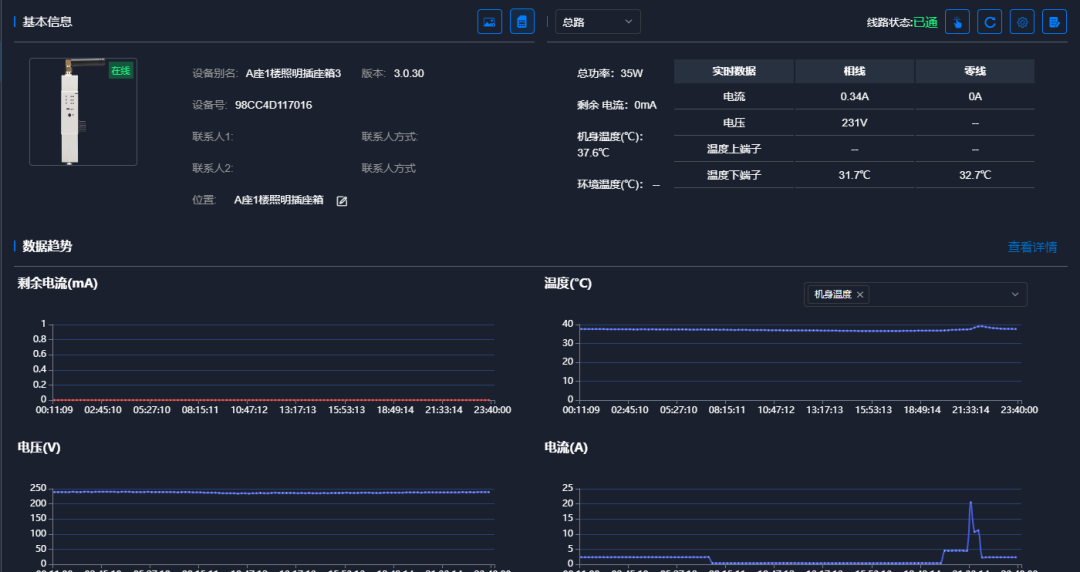The image size is (1080, 572).
Task: Click the hand pointer manual control icon
Action: (x=957, y=22)
